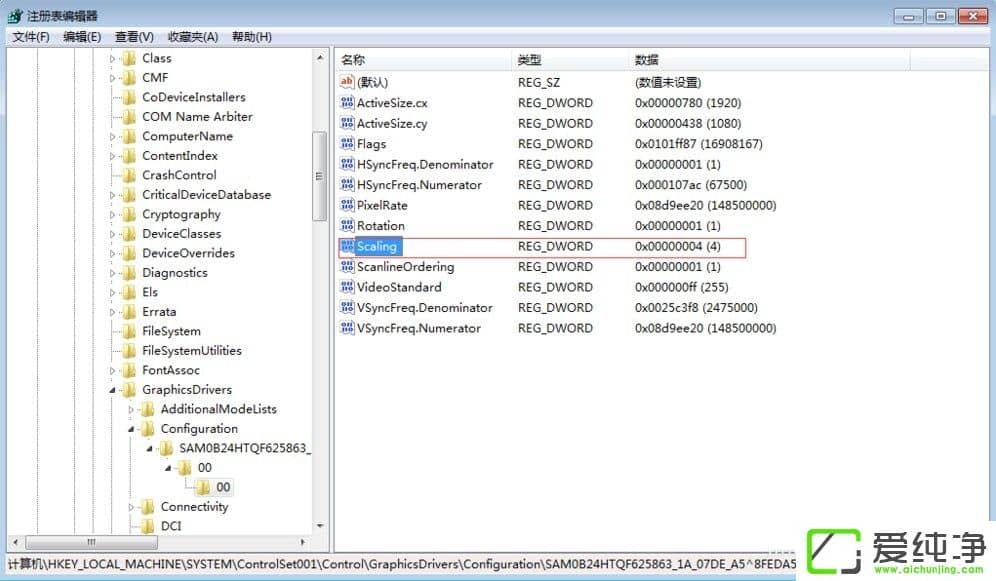The height and width of the screenshot is (581, 996).
Task: Select the GraphicsDrivers folder icon
Action: [129, 390]
